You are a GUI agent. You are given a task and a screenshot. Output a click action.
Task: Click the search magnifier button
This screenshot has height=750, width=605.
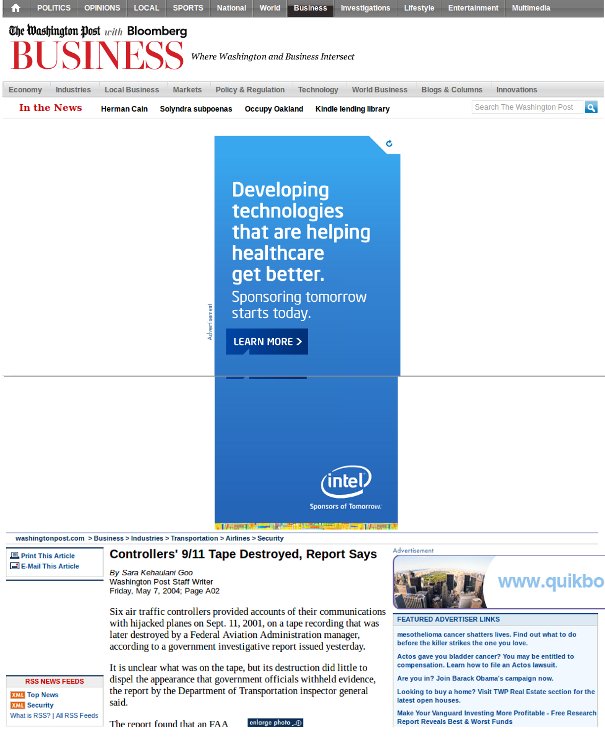[x=591, y=107]
